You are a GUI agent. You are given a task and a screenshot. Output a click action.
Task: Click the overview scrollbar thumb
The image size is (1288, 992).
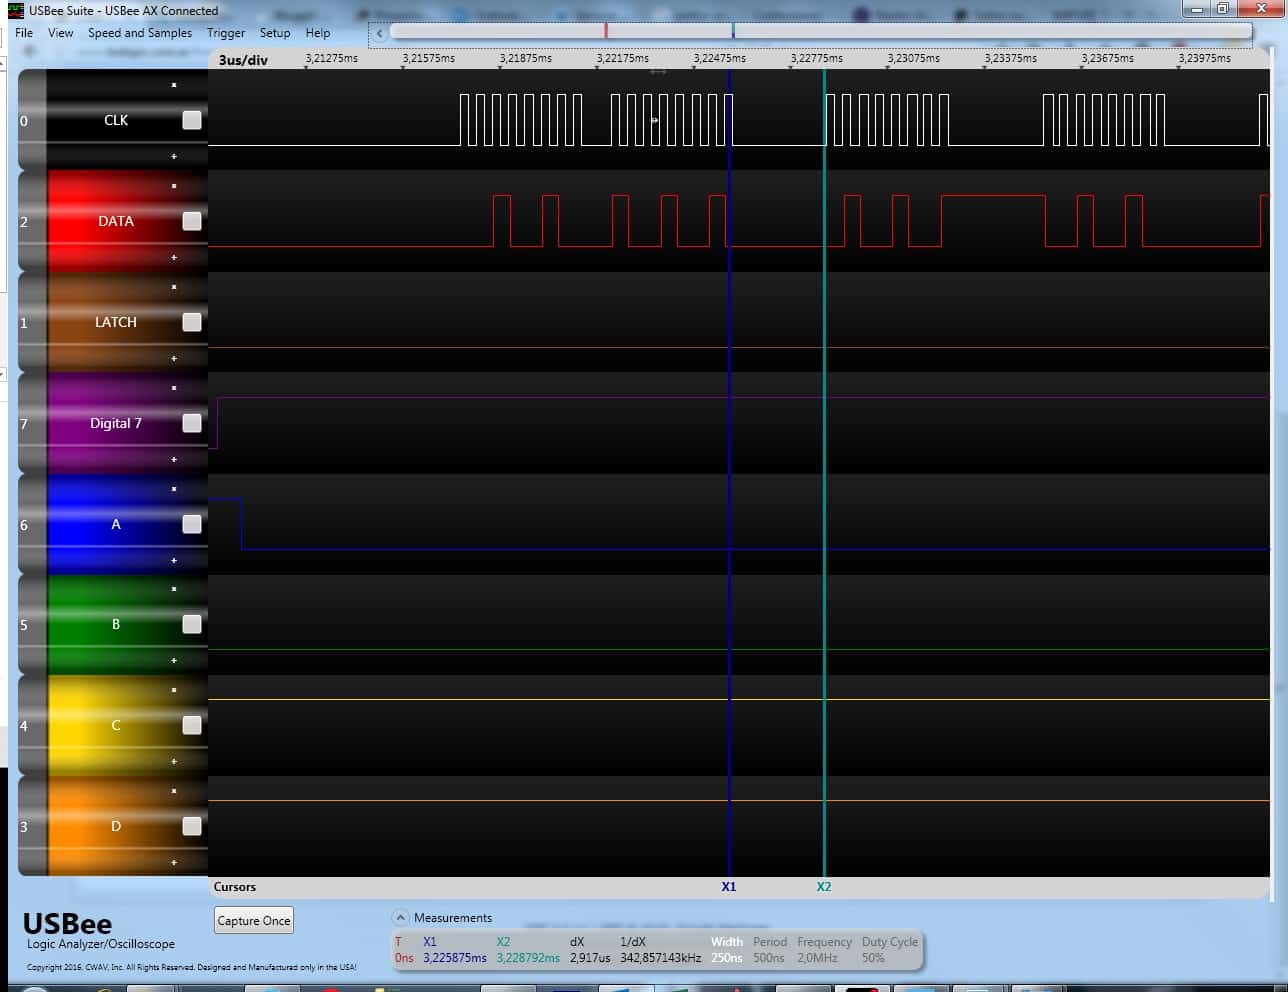820,32
